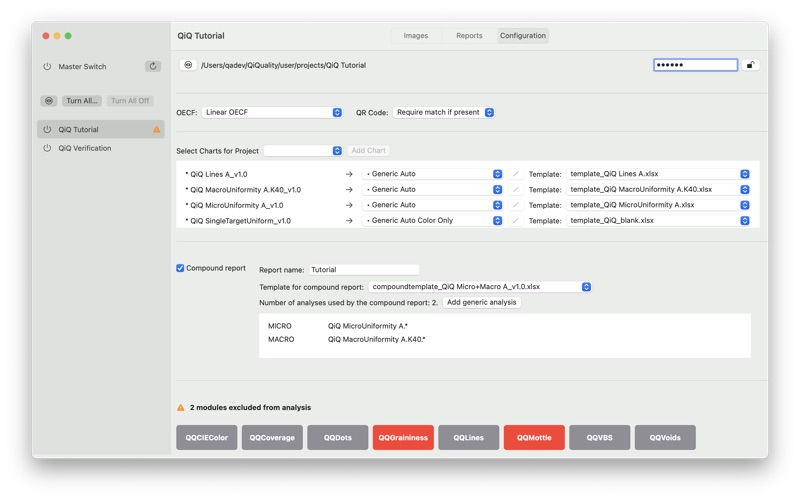Click the power icon for QiQ Verification
Viewport: 800px width, 500px height.
(47, 148)
